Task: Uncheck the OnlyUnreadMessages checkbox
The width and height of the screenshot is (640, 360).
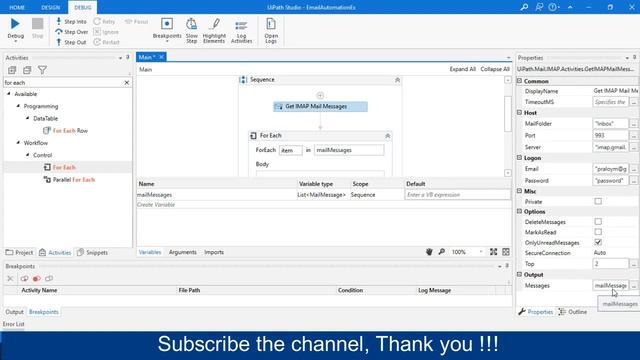Action: [598, 242]
